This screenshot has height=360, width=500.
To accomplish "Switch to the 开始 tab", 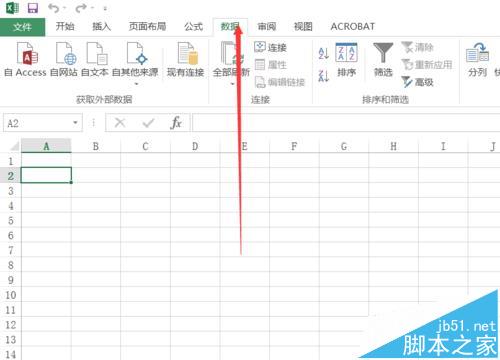I will click(x=65, y=26).
